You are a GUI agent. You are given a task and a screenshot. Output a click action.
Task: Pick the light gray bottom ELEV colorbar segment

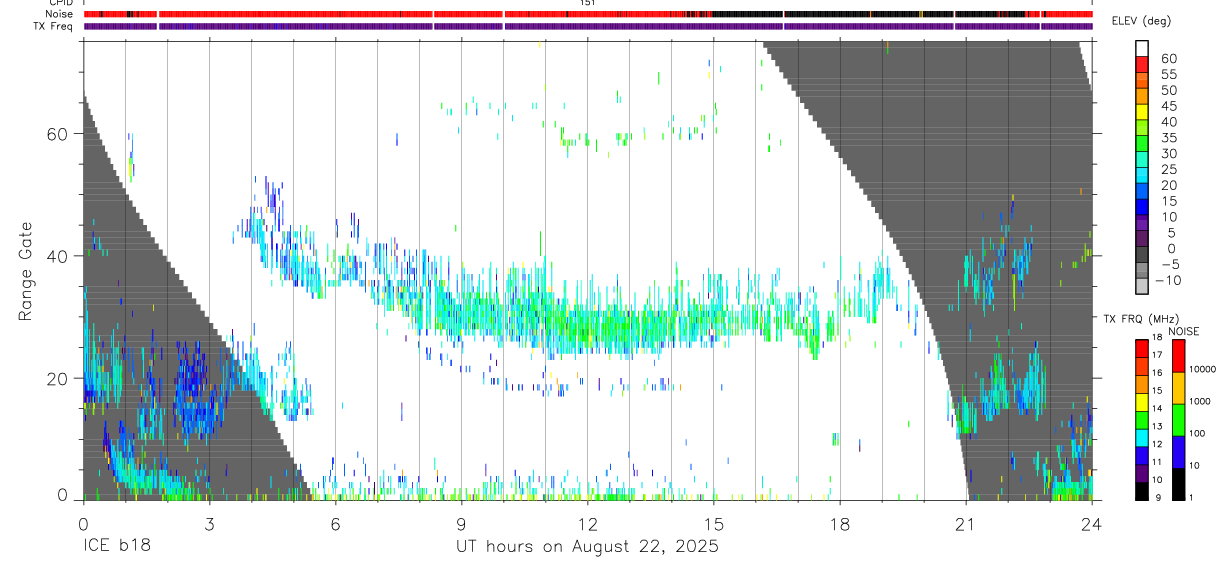(1142, 285)
